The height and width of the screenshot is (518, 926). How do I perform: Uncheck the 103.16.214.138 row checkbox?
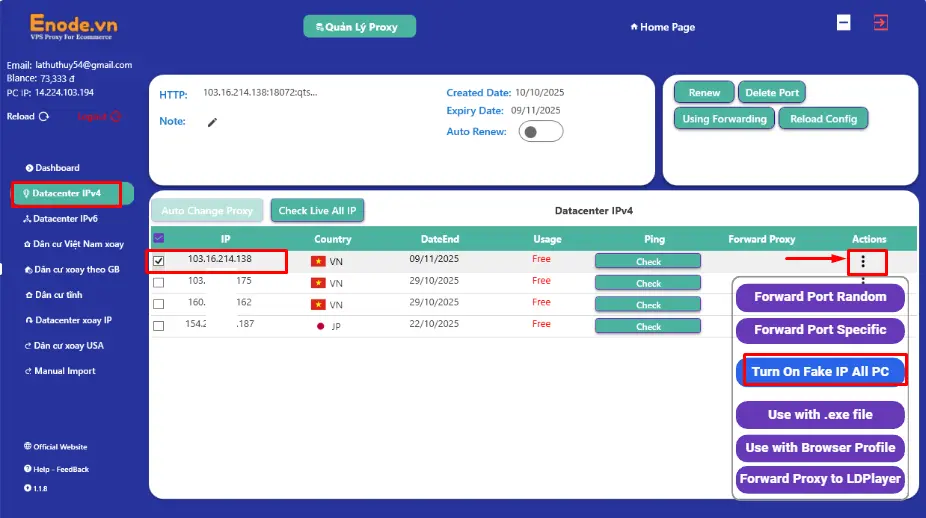[x=158, y=261]
